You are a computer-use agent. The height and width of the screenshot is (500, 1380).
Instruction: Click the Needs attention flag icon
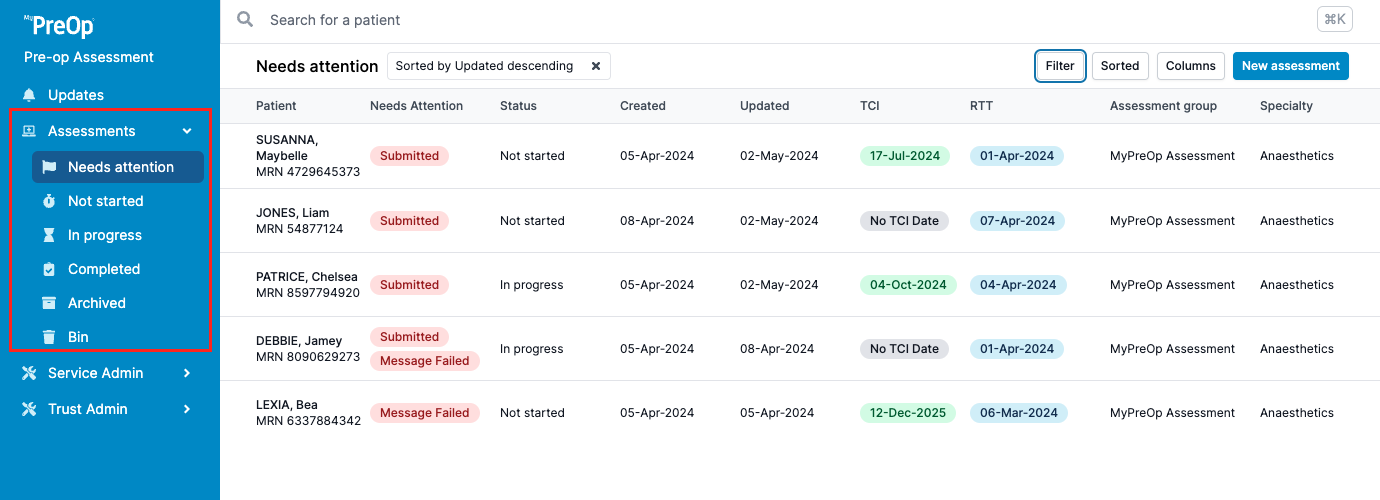click(x=49, y=167)
